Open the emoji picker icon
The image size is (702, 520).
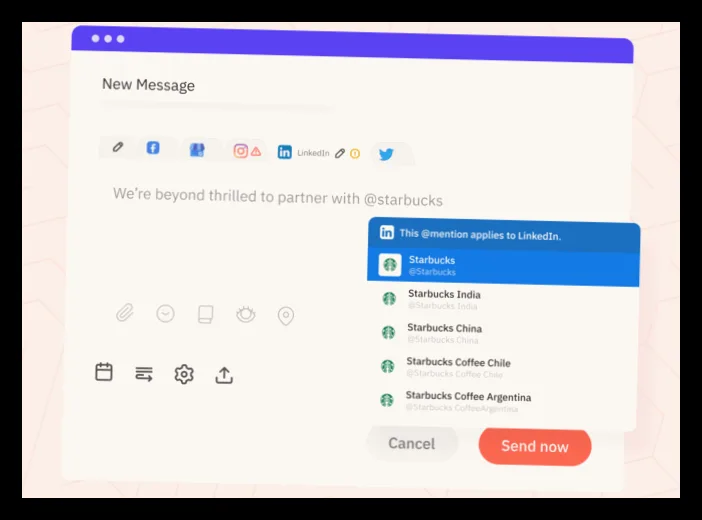coord(165,314)
